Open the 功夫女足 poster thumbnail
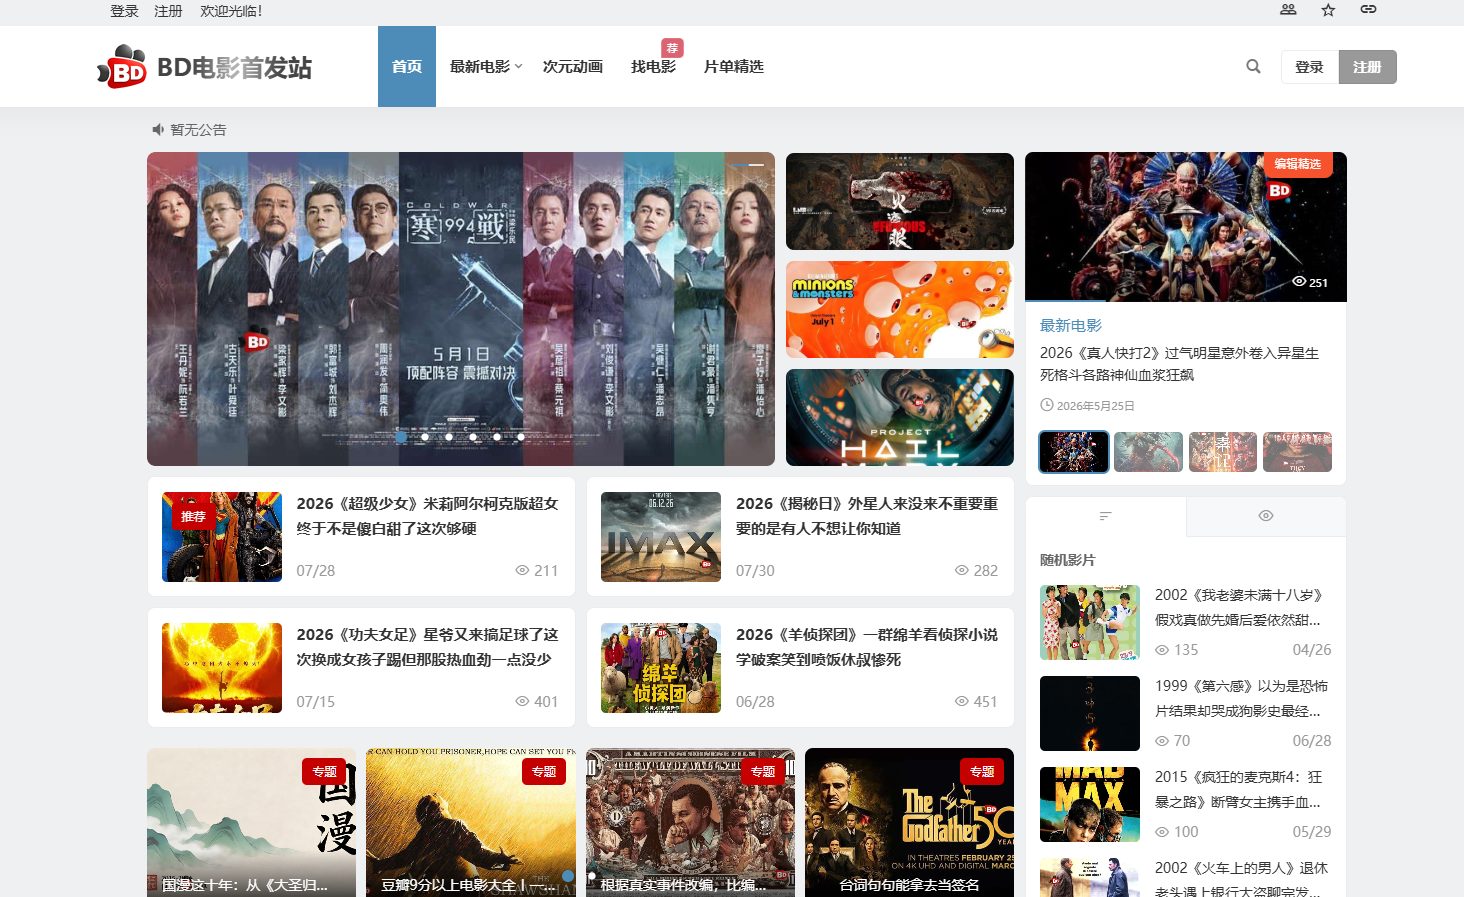Image resolution: width=1464 pixels, height=897 pixels. point(222,668)
